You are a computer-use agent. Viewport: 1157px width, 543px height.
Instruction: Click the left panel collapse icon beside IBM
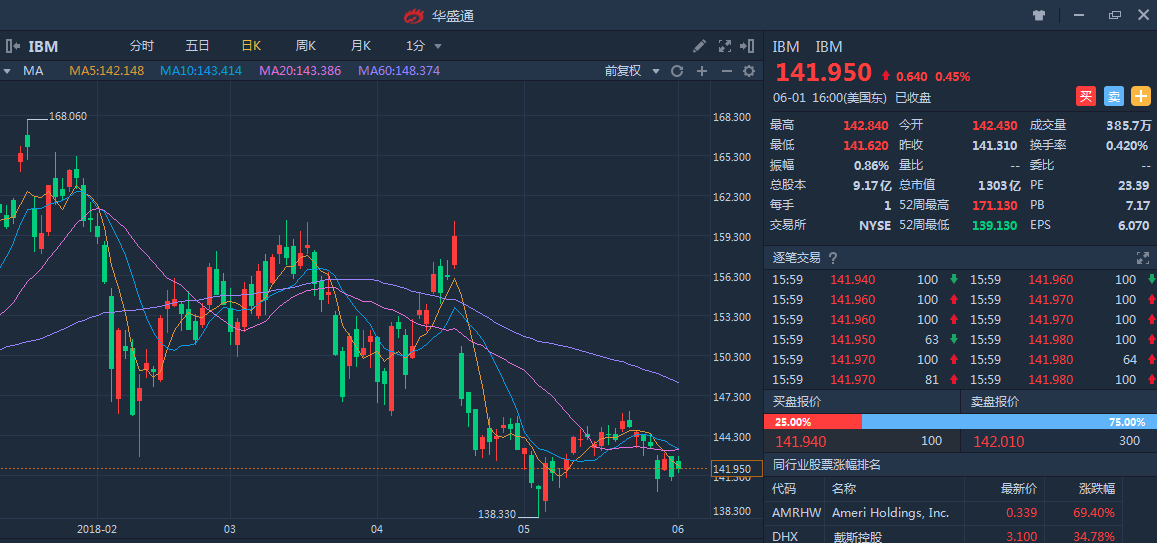(x=13, y=46)
